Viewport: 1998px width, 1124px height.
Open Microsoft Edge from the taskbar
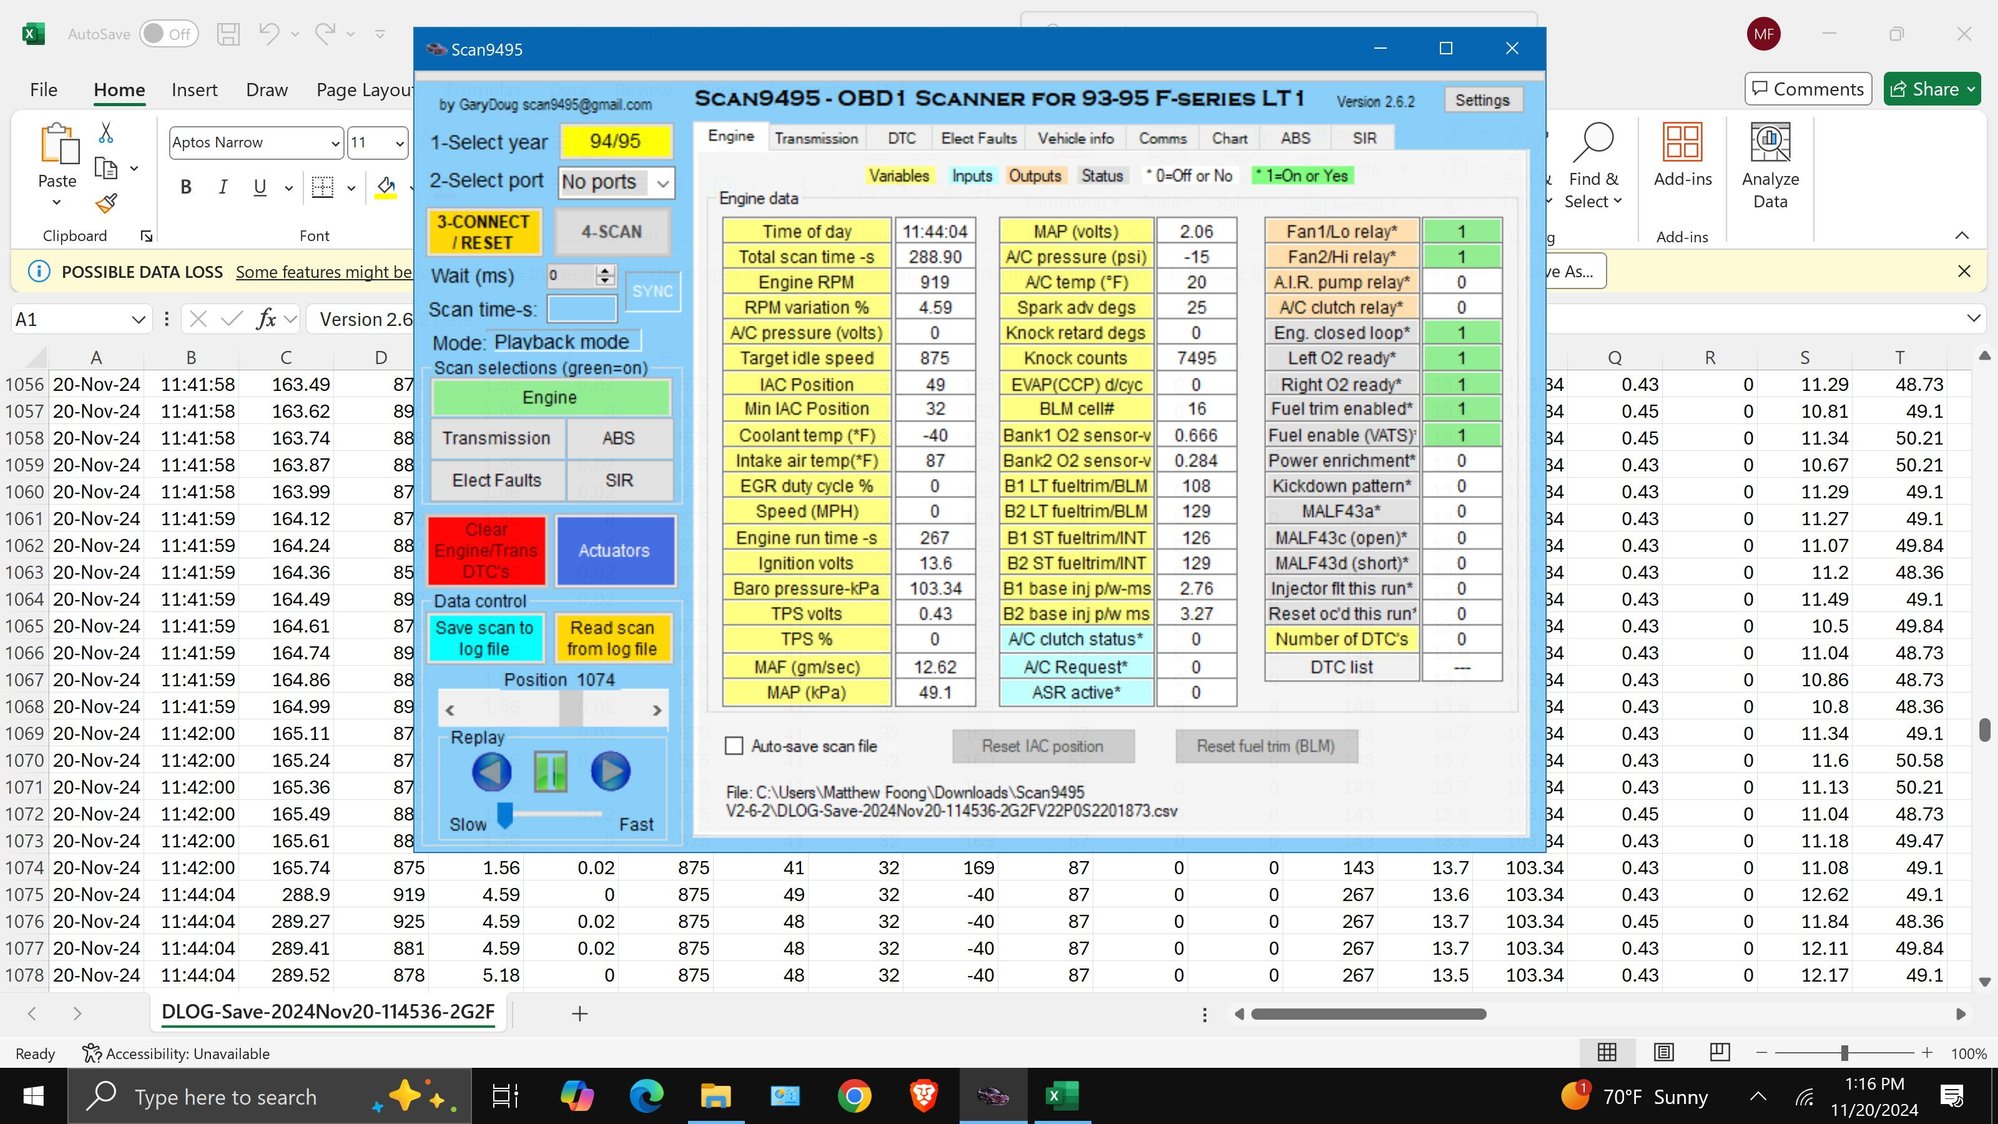646,1096
